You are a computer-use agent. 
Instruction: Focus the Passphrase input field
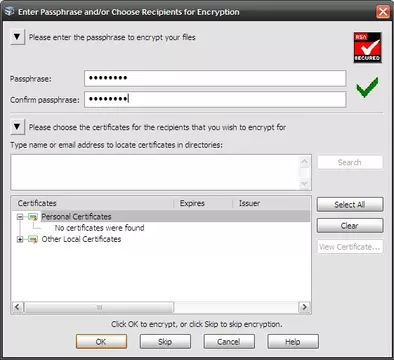click(215, 78)
